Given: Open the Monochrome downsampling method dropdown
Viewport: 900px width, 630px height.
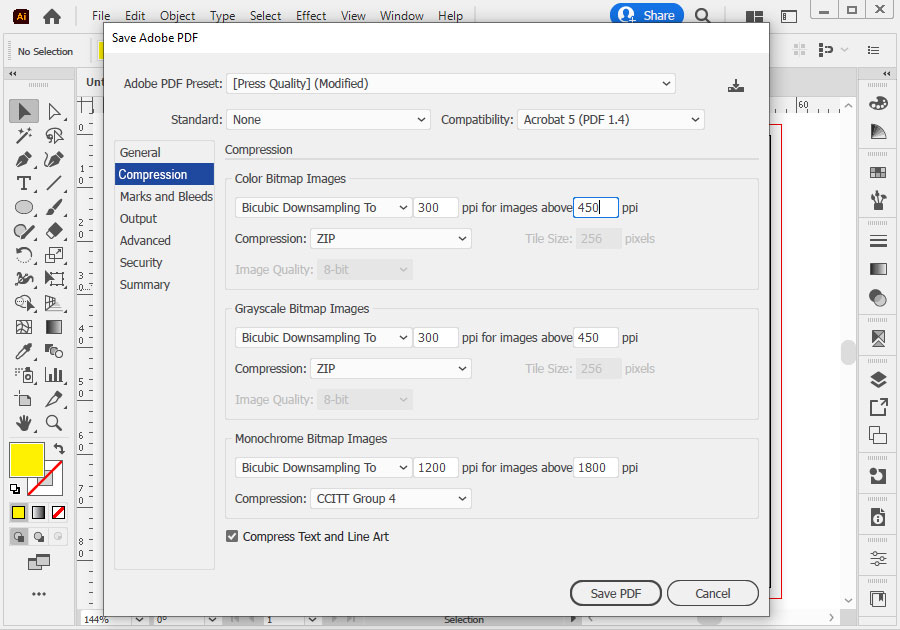Looking at the screenshot, I should (324, 468).
